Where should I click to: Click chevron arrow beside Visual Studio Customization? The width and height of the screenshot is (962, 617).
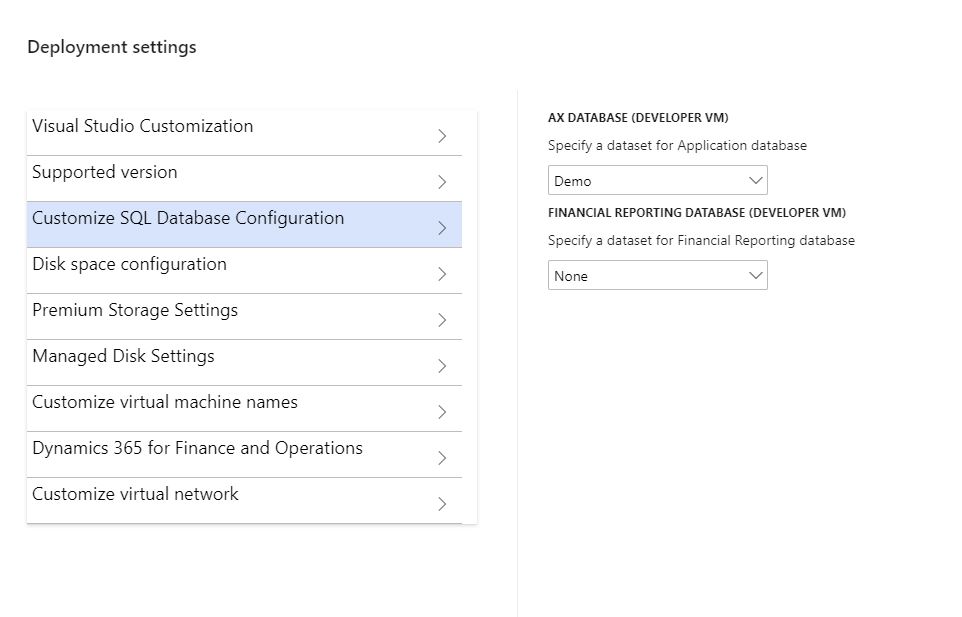click(x=442, y=136)
